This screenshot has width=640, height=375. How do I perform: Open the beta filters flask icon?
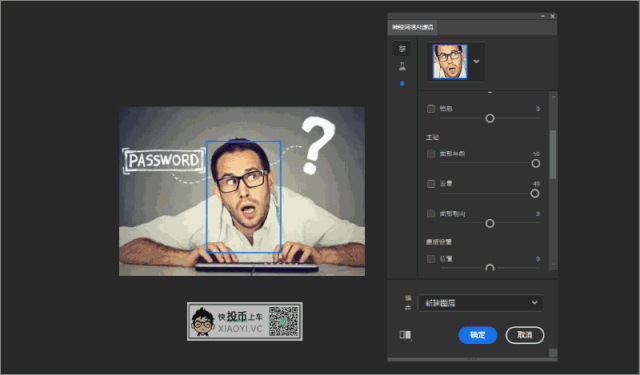[402, 67]
